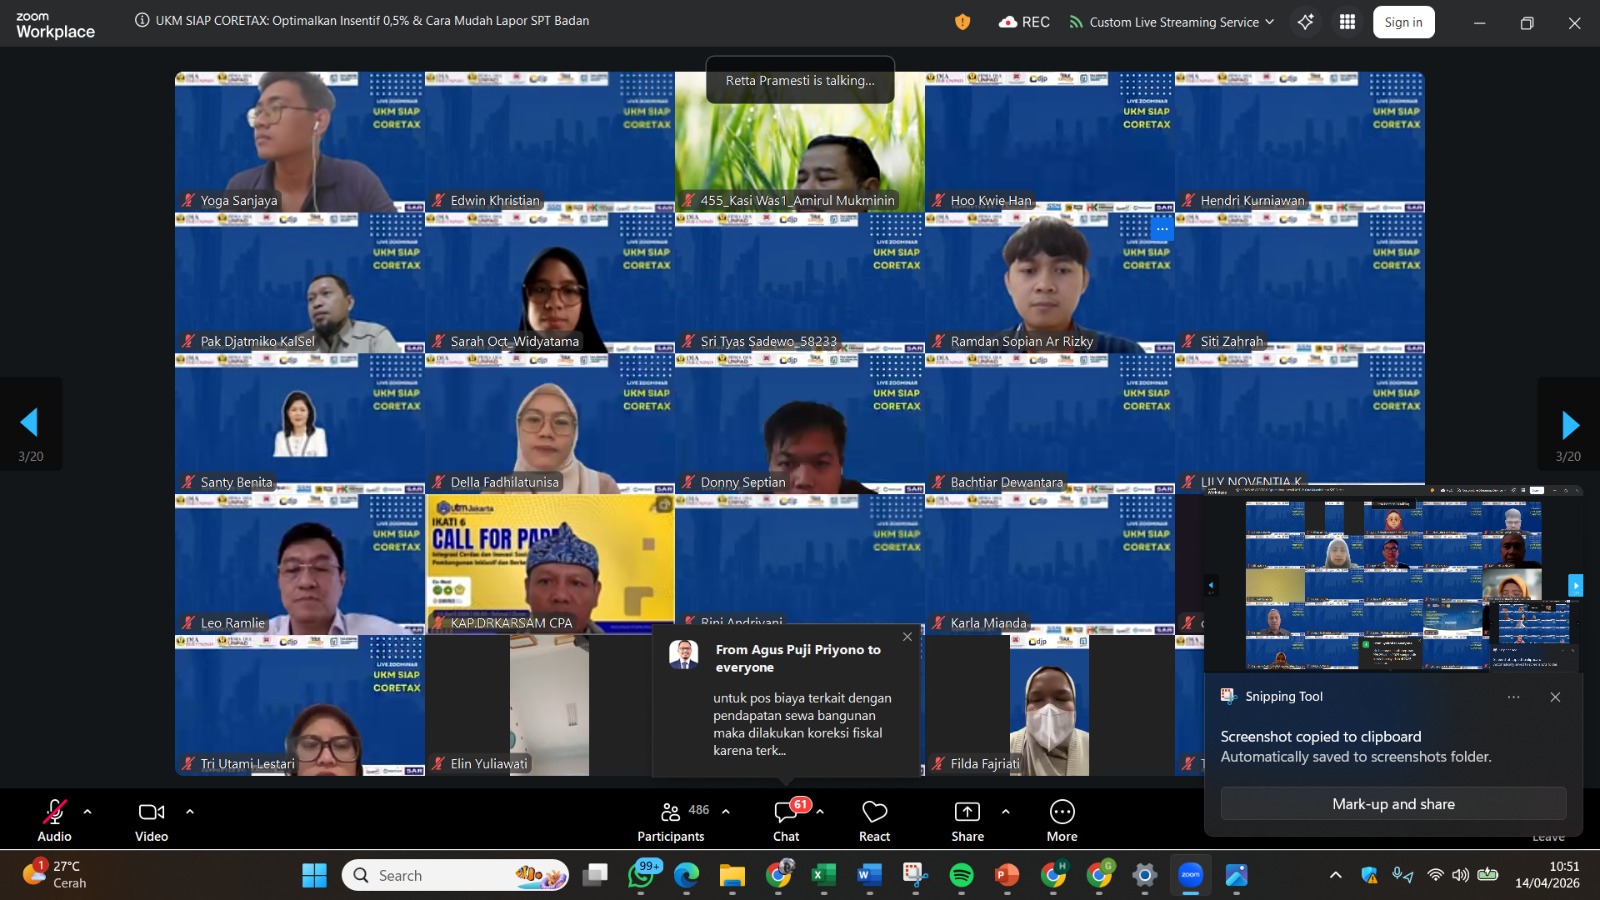
Task: Show hidden icons in the system tray
Action: [1335, 875]
